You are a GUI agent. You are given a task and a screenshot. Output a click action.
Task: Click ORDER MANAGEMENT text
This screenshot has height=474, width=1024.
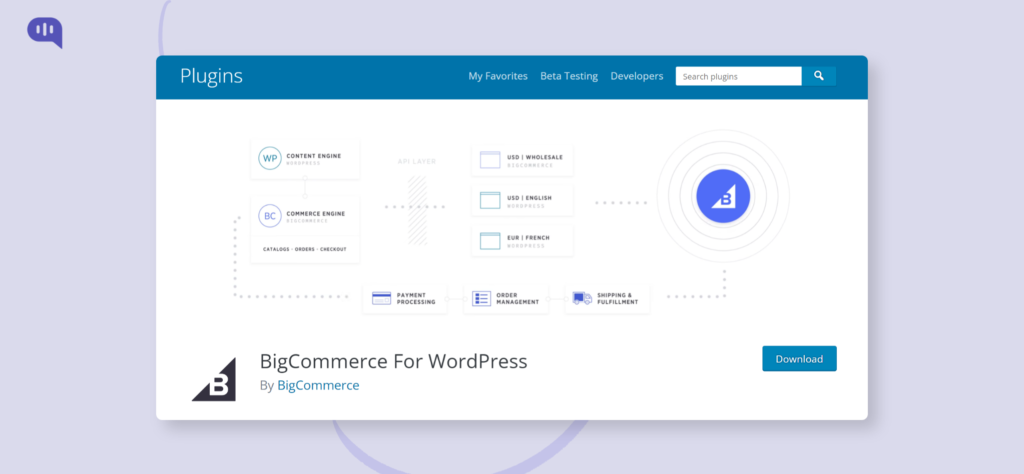(x=517, y=298)
